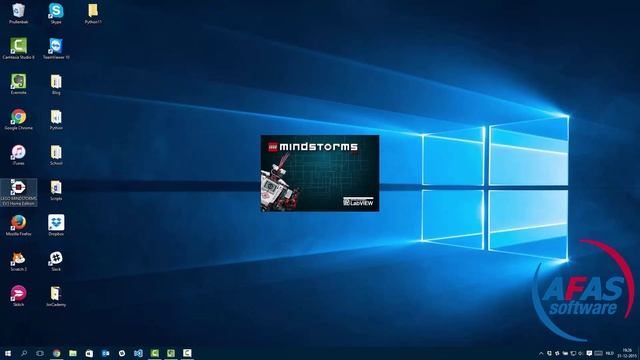
Task: Select the Python11 folder on desktop
Action: [93, 13]
